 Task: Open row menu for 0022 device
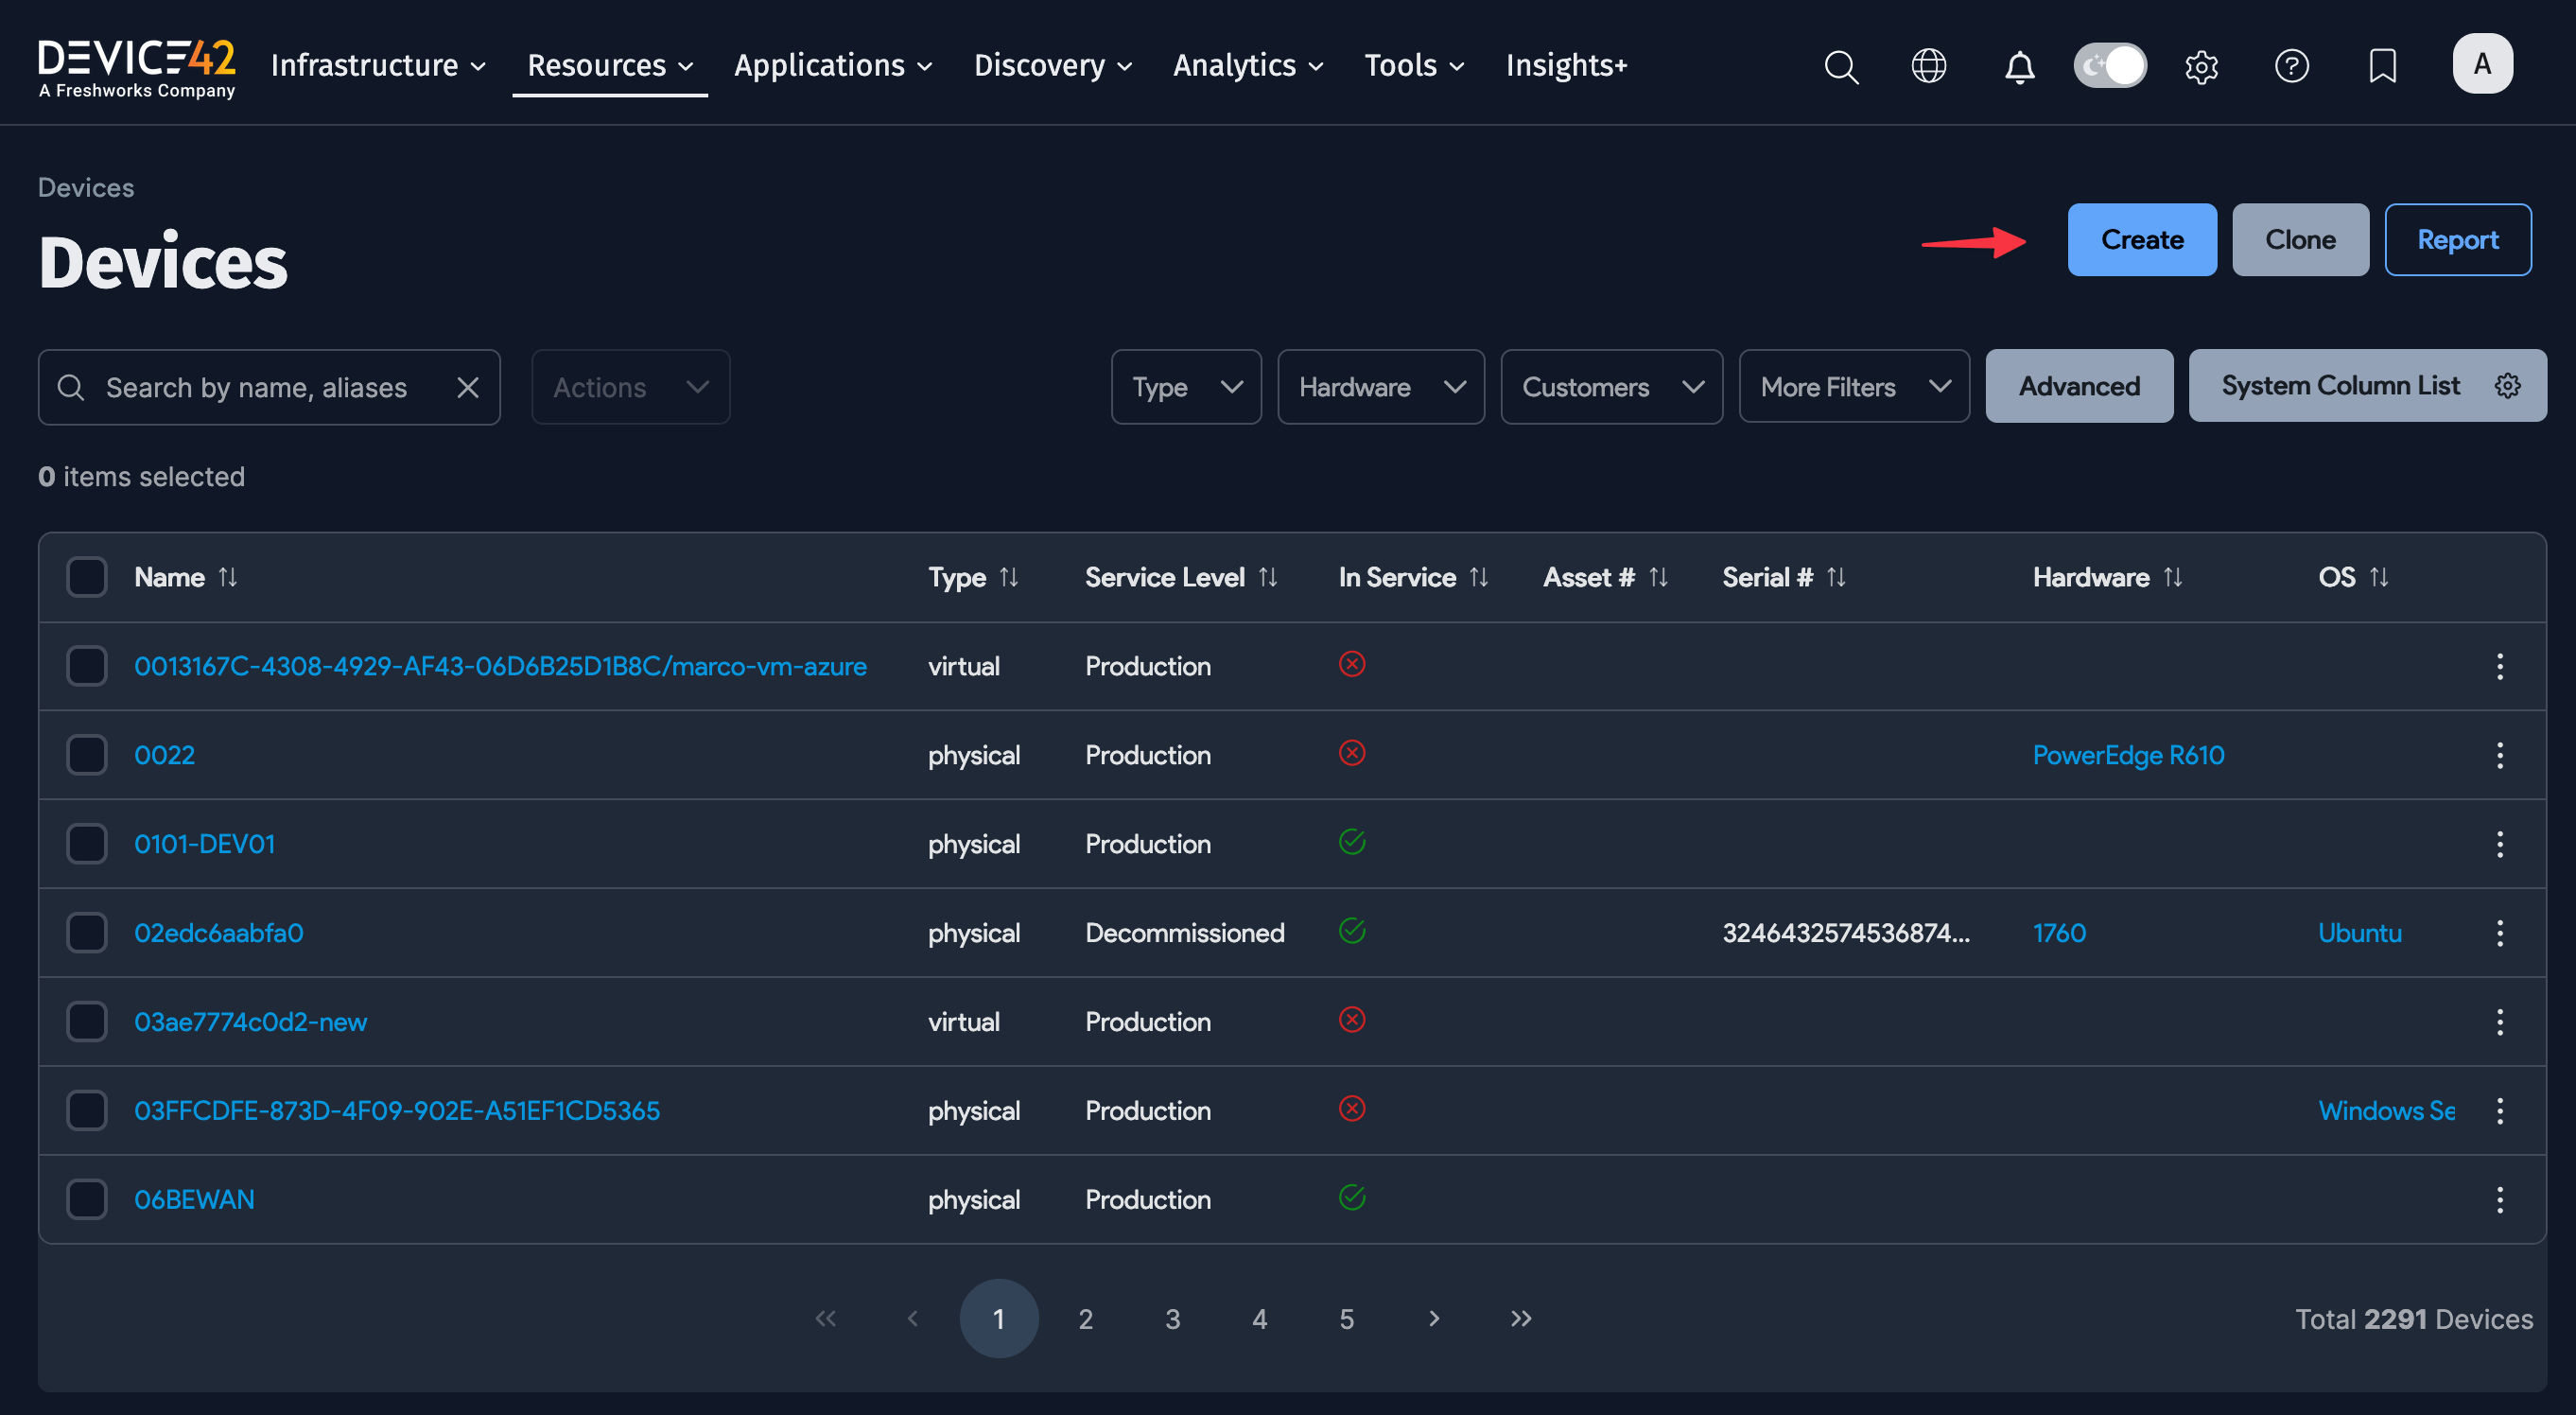pyautogui.click(x=2499, y=755)
